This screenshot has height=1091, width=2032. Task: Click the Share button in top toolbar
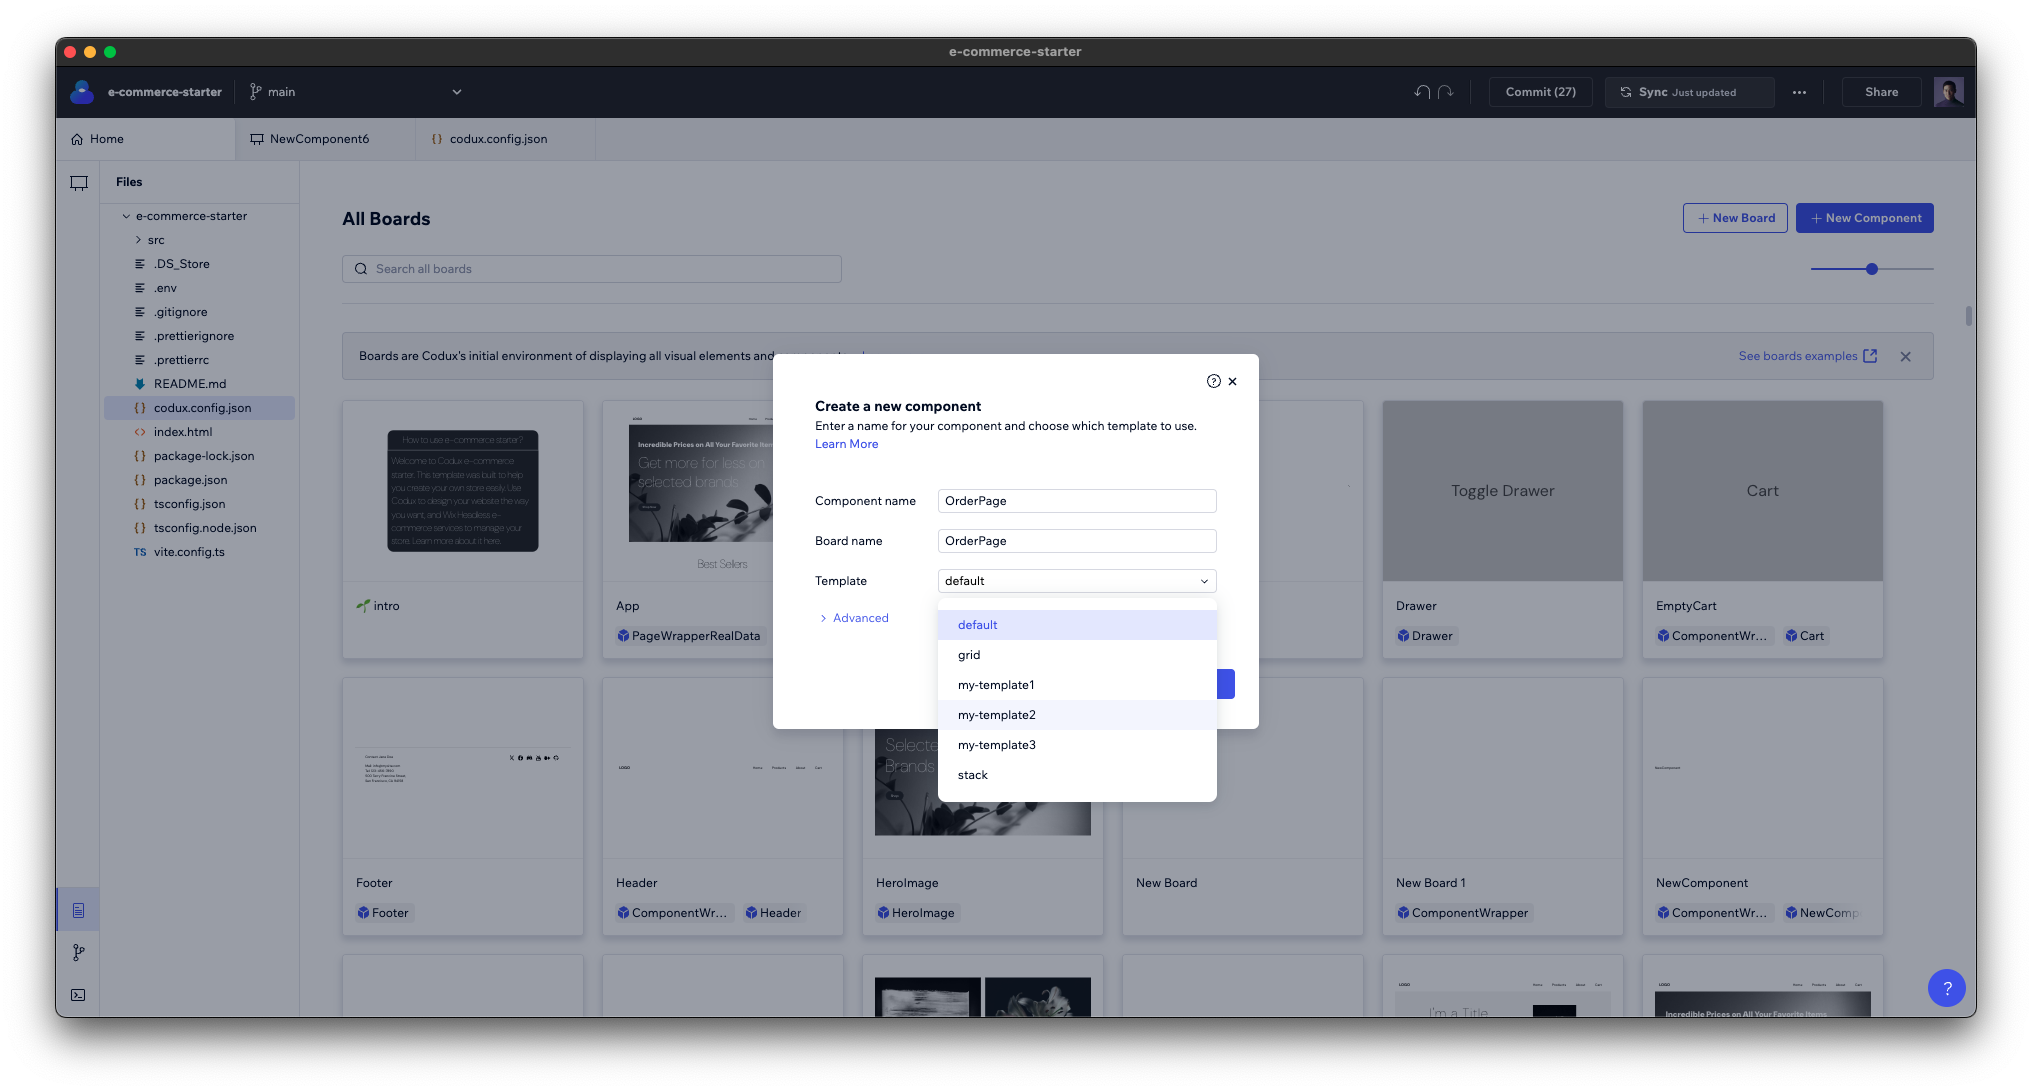pyautogui.click(x=1880, y=91)
